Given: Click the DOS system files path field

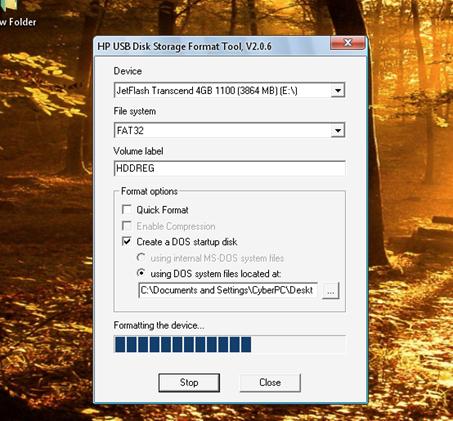Looking at the screenshot, I should tap(228, 290).
